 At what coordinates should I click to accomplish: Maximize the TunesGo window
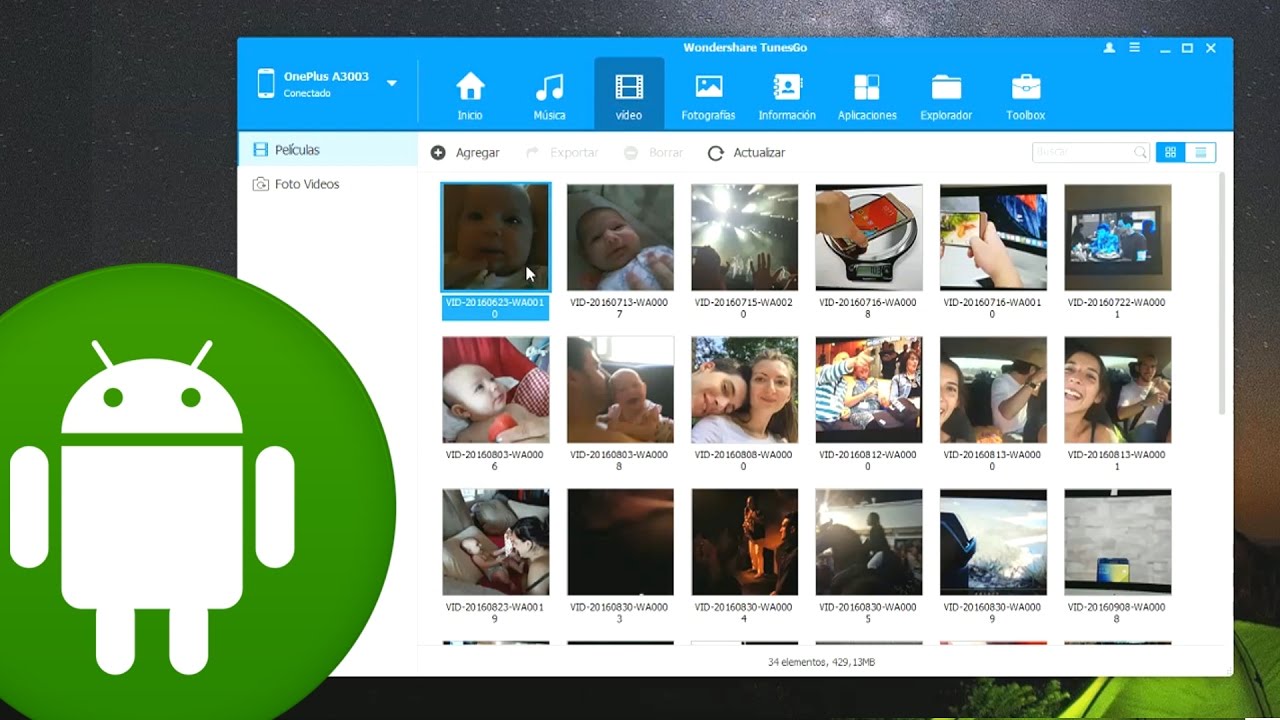click(x=1187, y=48)
